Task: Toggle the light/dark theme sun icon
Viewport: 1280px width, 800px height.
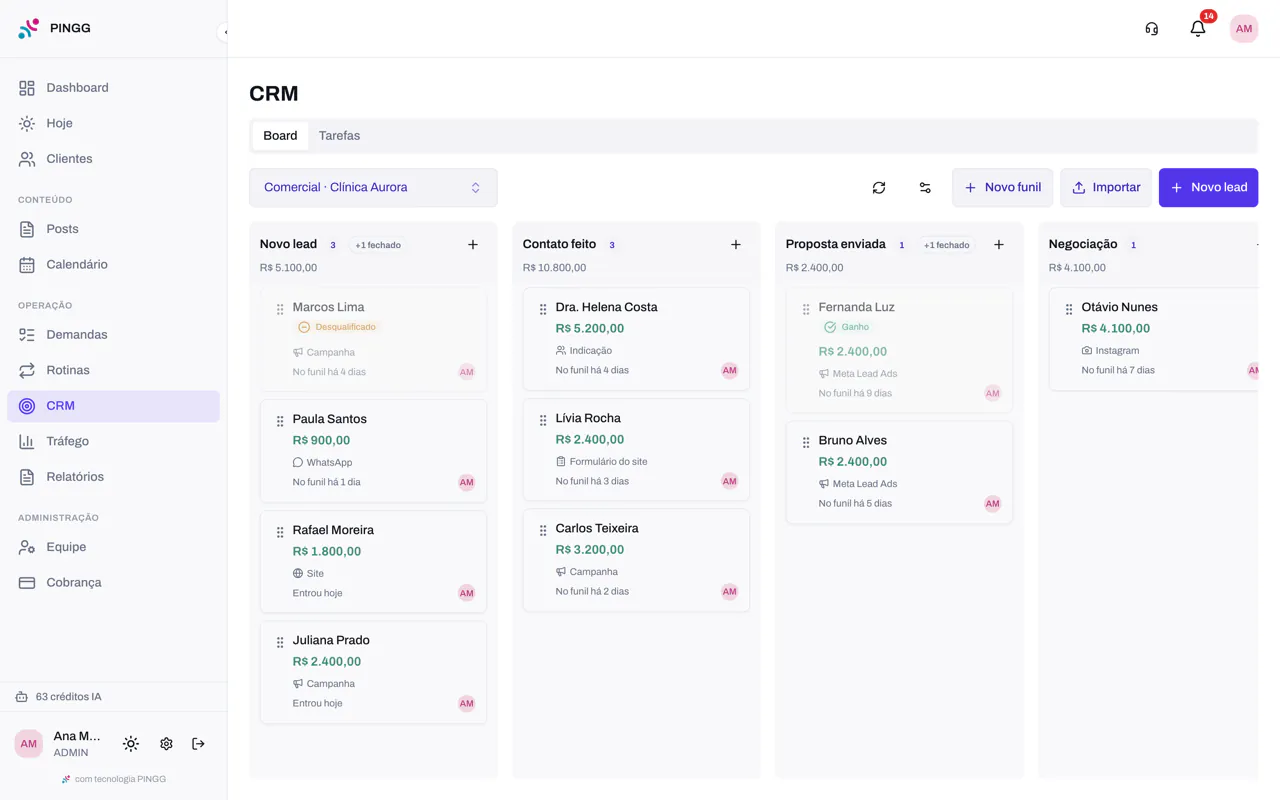Action: pos(131,744)
